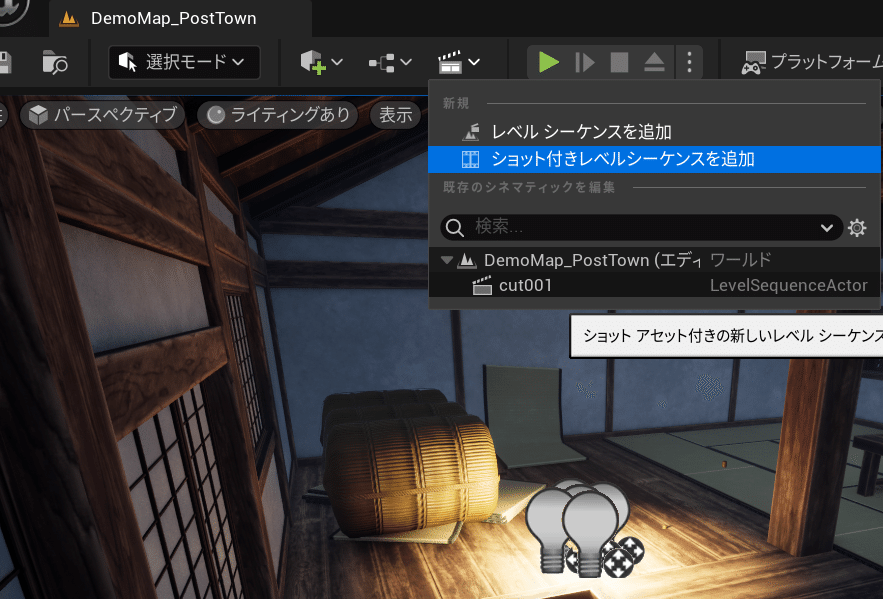Select レベル シーケンスを追加

tap(654, 132)
